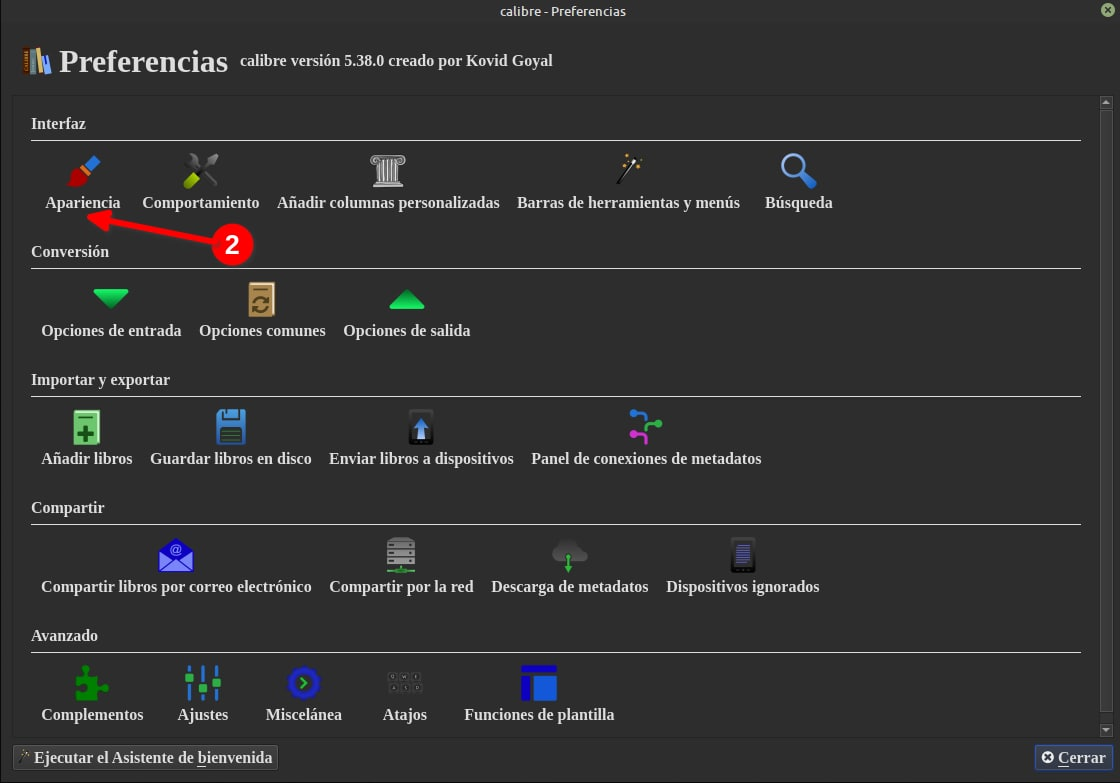Open Atajos keyboard icon
The image size is (1120, 783).
point(404,682)
